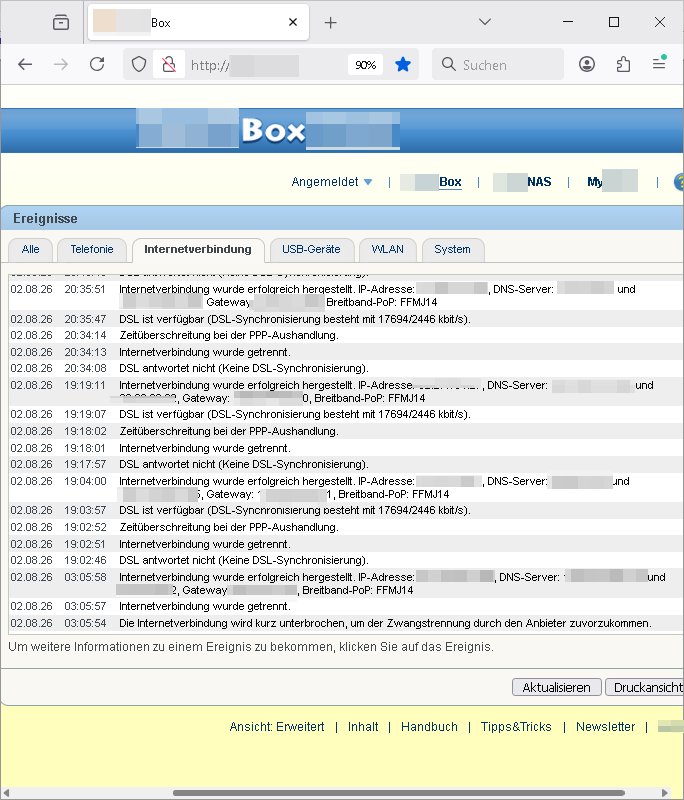Go back to the previous page

[x=25, y=64]
